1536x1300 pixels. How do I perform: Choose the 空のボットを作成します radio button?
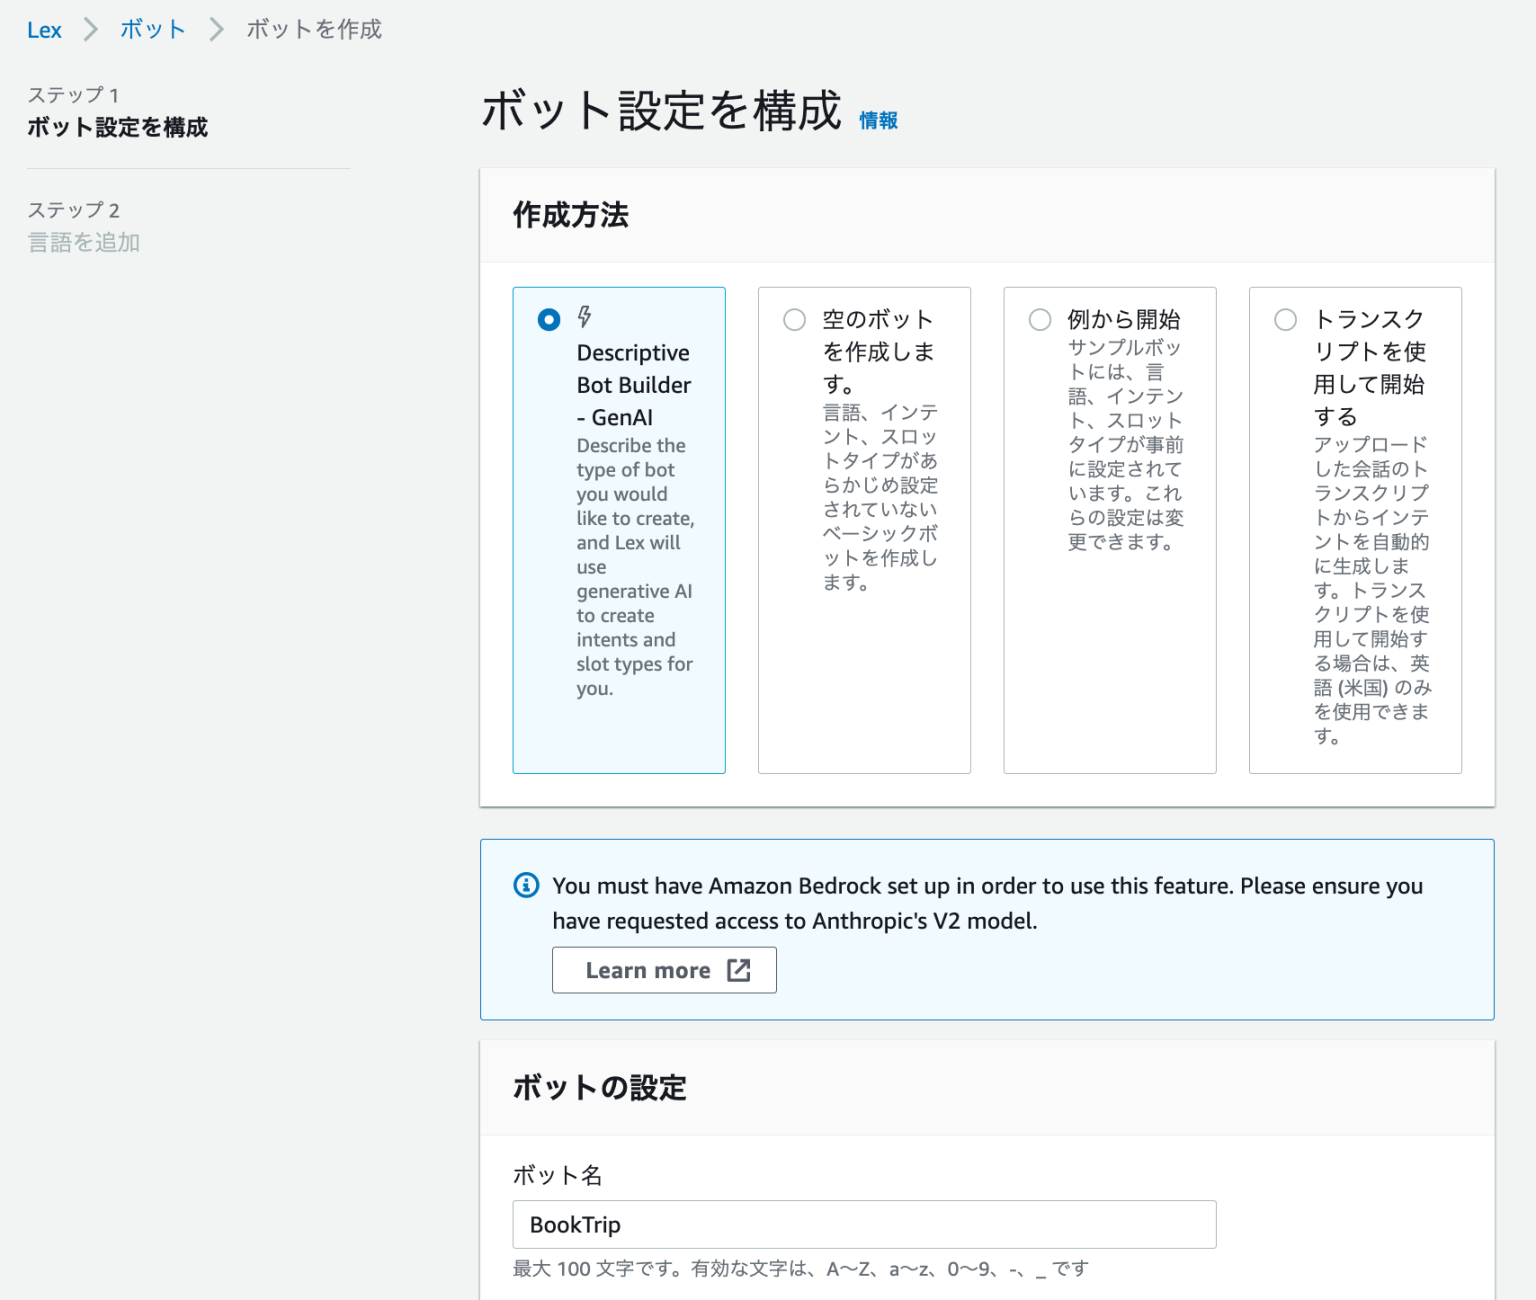[794, 320]
